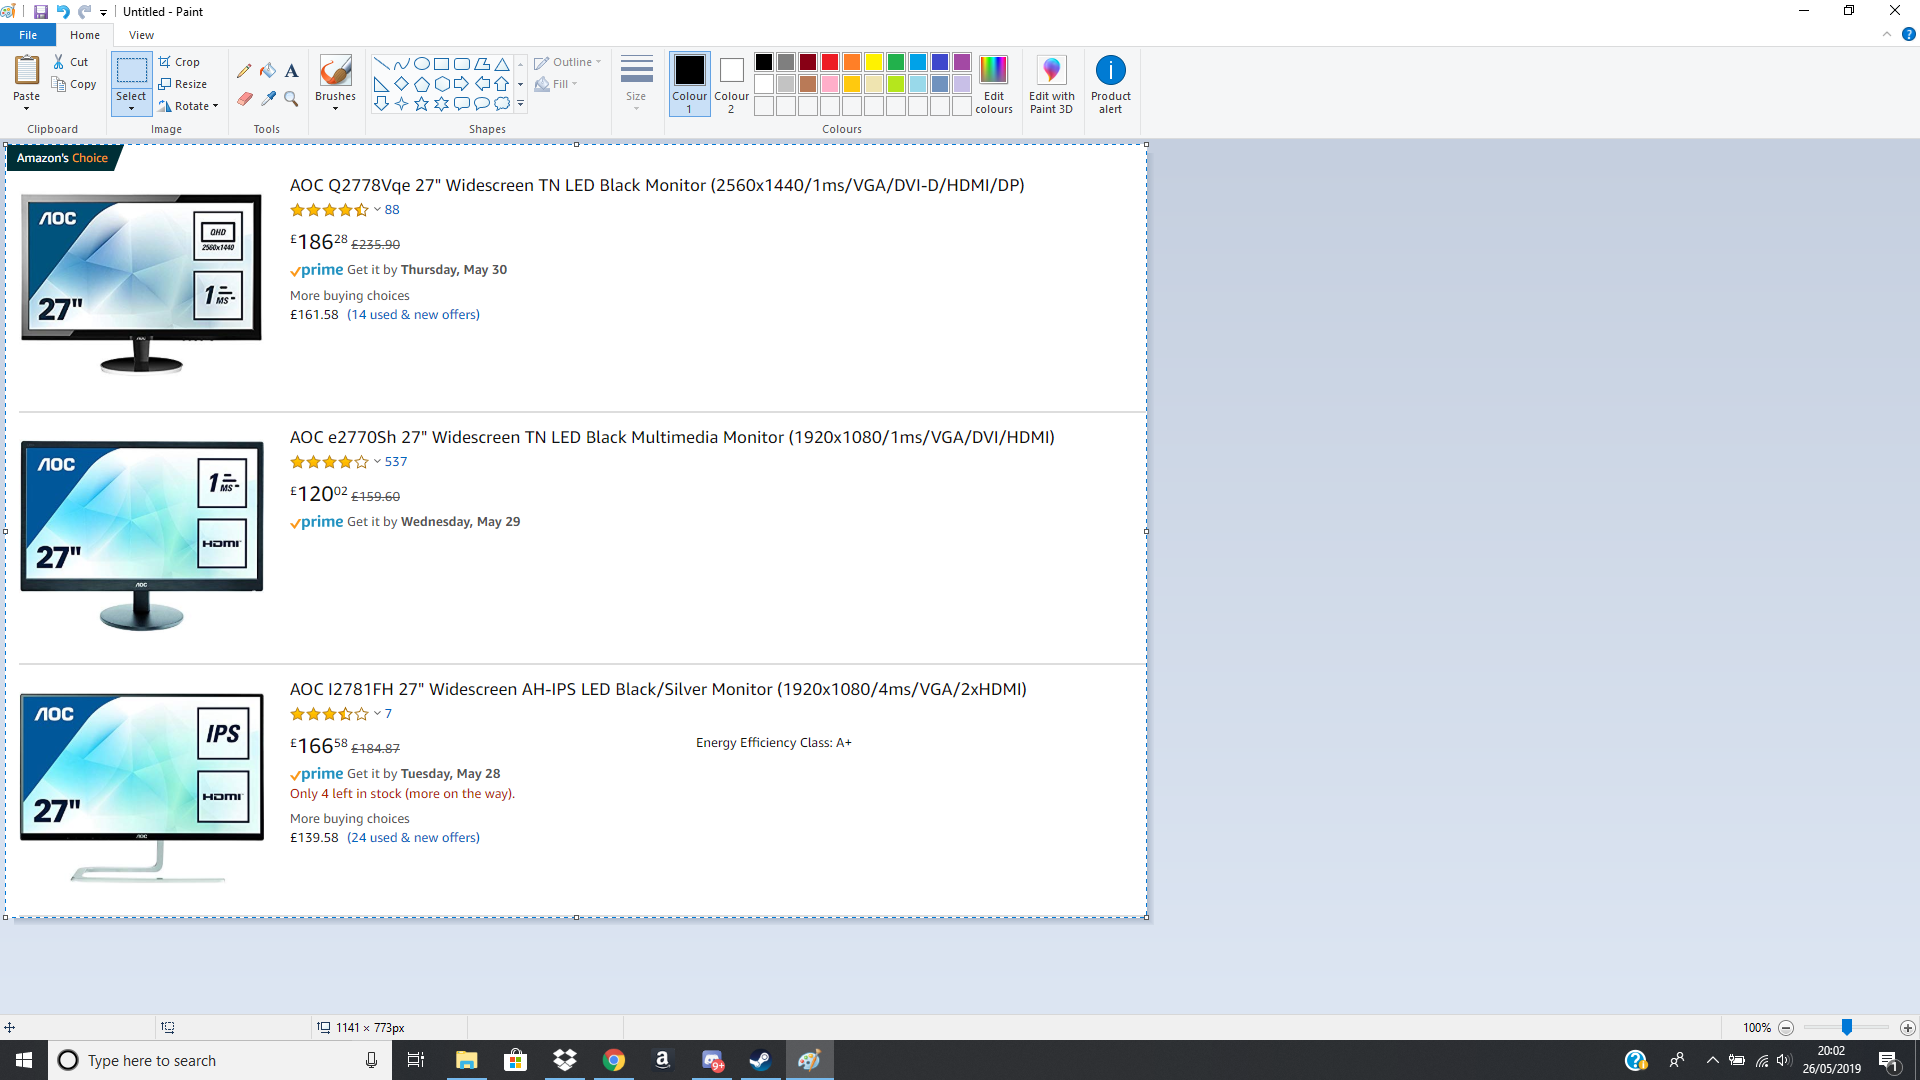Image resolution: width=1920 pixels, height=1080 pixels.
Task: Click the AOC I2781FH monitor image
Action: pyautogui.click(x=142, y=787)
